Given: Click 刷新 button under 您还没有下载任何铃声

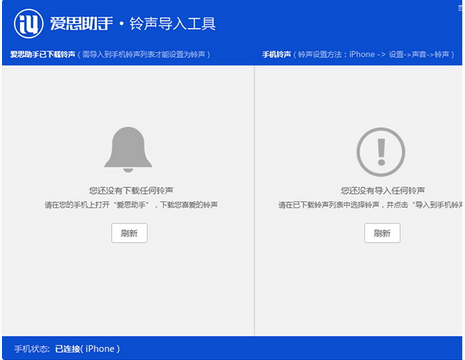Looking at the screenshot, I should (129, 233).
